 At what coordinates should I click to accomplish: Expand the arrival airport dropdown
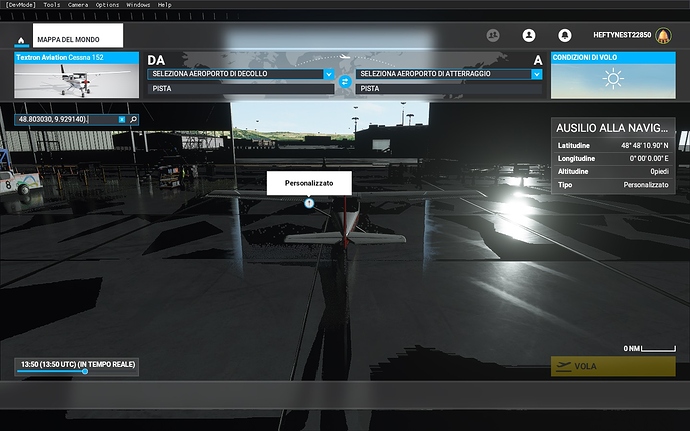[x=537, y=74]
